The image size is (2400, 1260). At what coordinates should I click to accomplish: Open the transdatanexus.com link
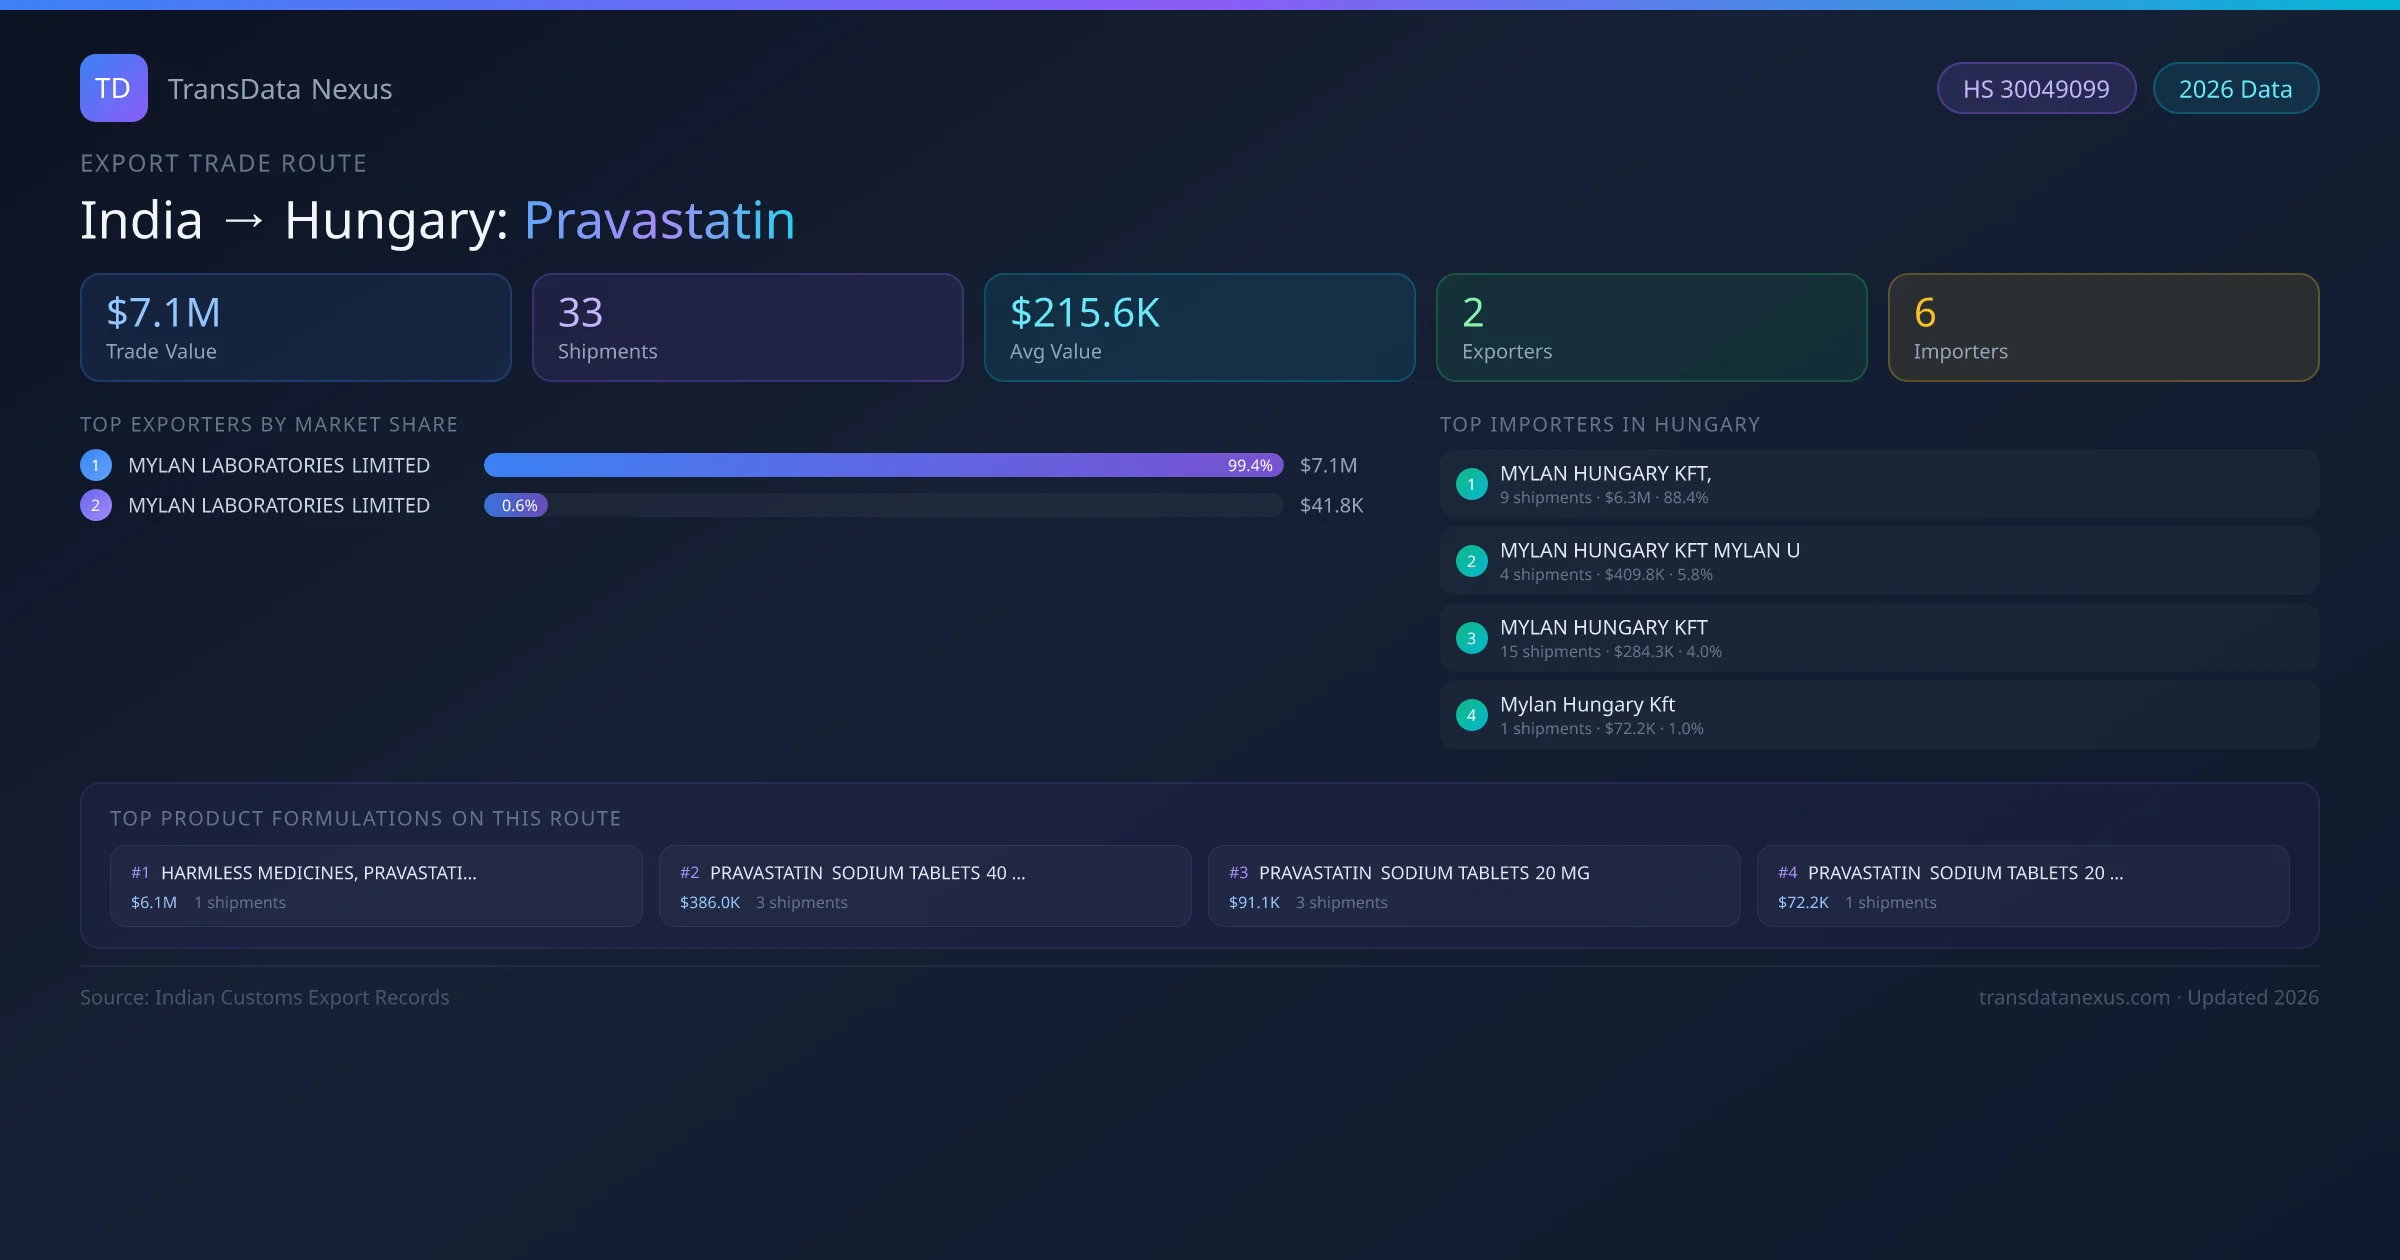[x=2074, y=997]
